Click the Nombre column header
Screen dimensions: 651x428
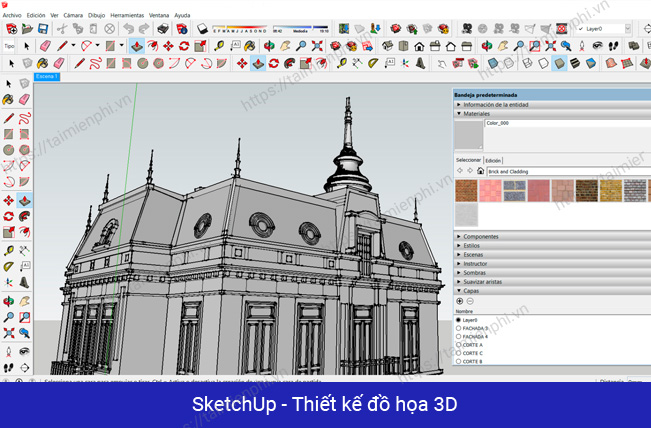point(464,311)
